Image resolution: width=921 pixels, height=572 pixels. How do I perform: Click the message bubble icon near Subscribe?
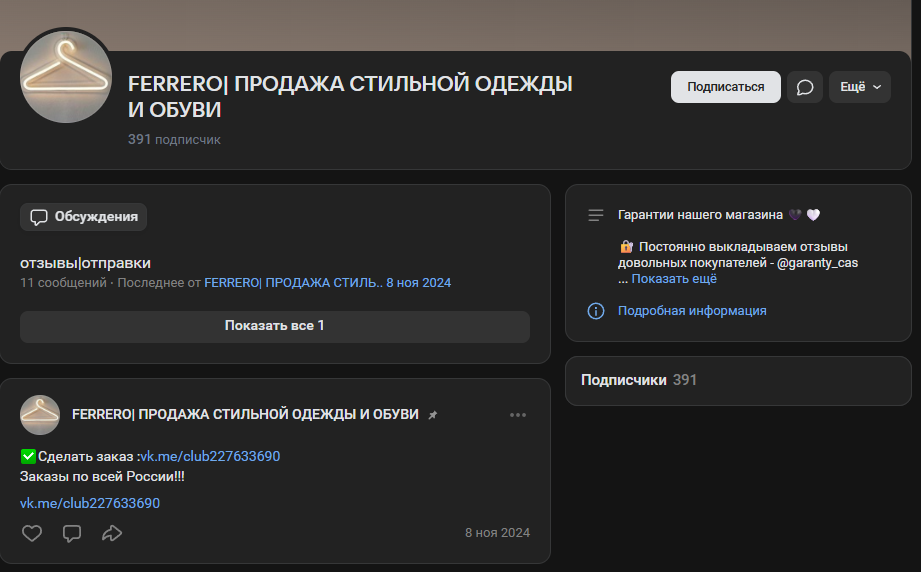(804, 87)
